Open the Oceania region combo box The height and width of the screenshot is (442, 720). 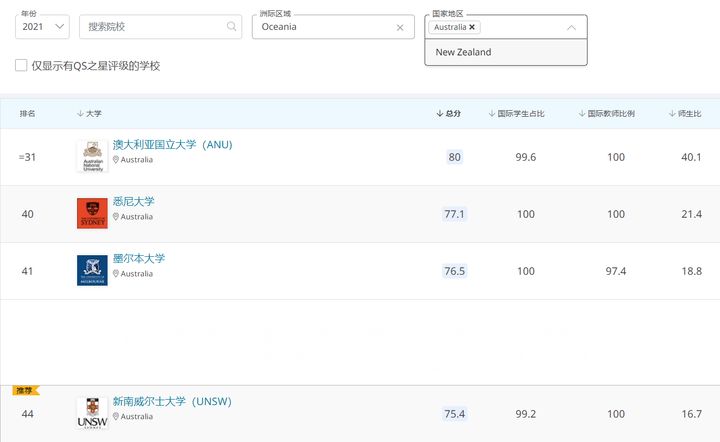333,27
